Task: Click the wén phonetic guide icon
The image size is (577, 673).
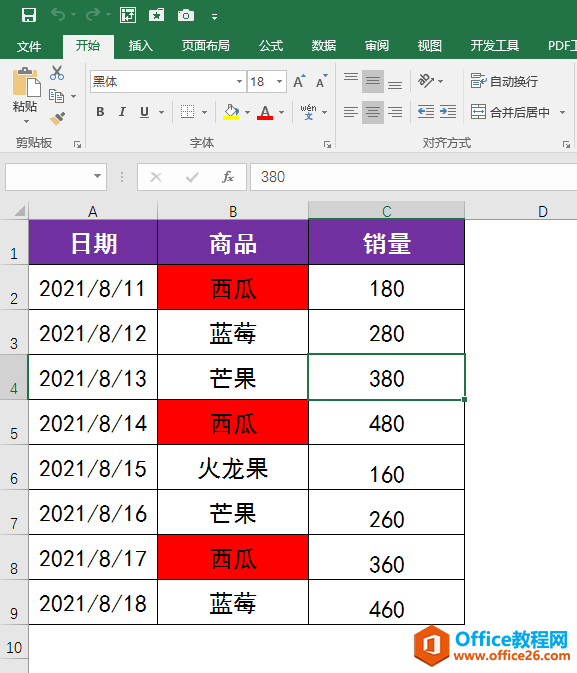Action: (x=308, y=112)
